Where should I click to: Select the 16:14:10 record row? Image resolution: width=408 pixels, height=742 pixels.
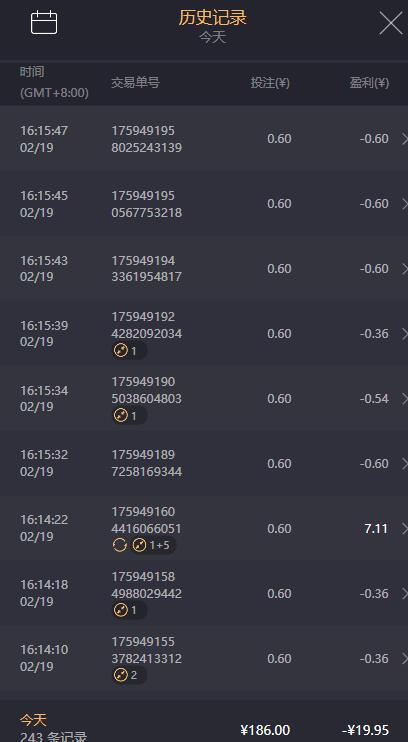(x=204, y=659)
